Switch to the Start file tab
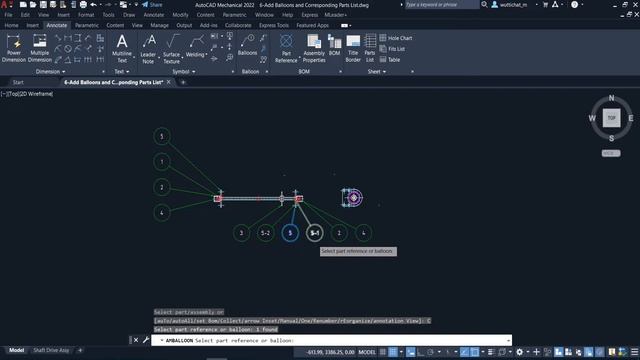Image resolution: width=640 pixels, height=360 pixels. click(18, 82)
